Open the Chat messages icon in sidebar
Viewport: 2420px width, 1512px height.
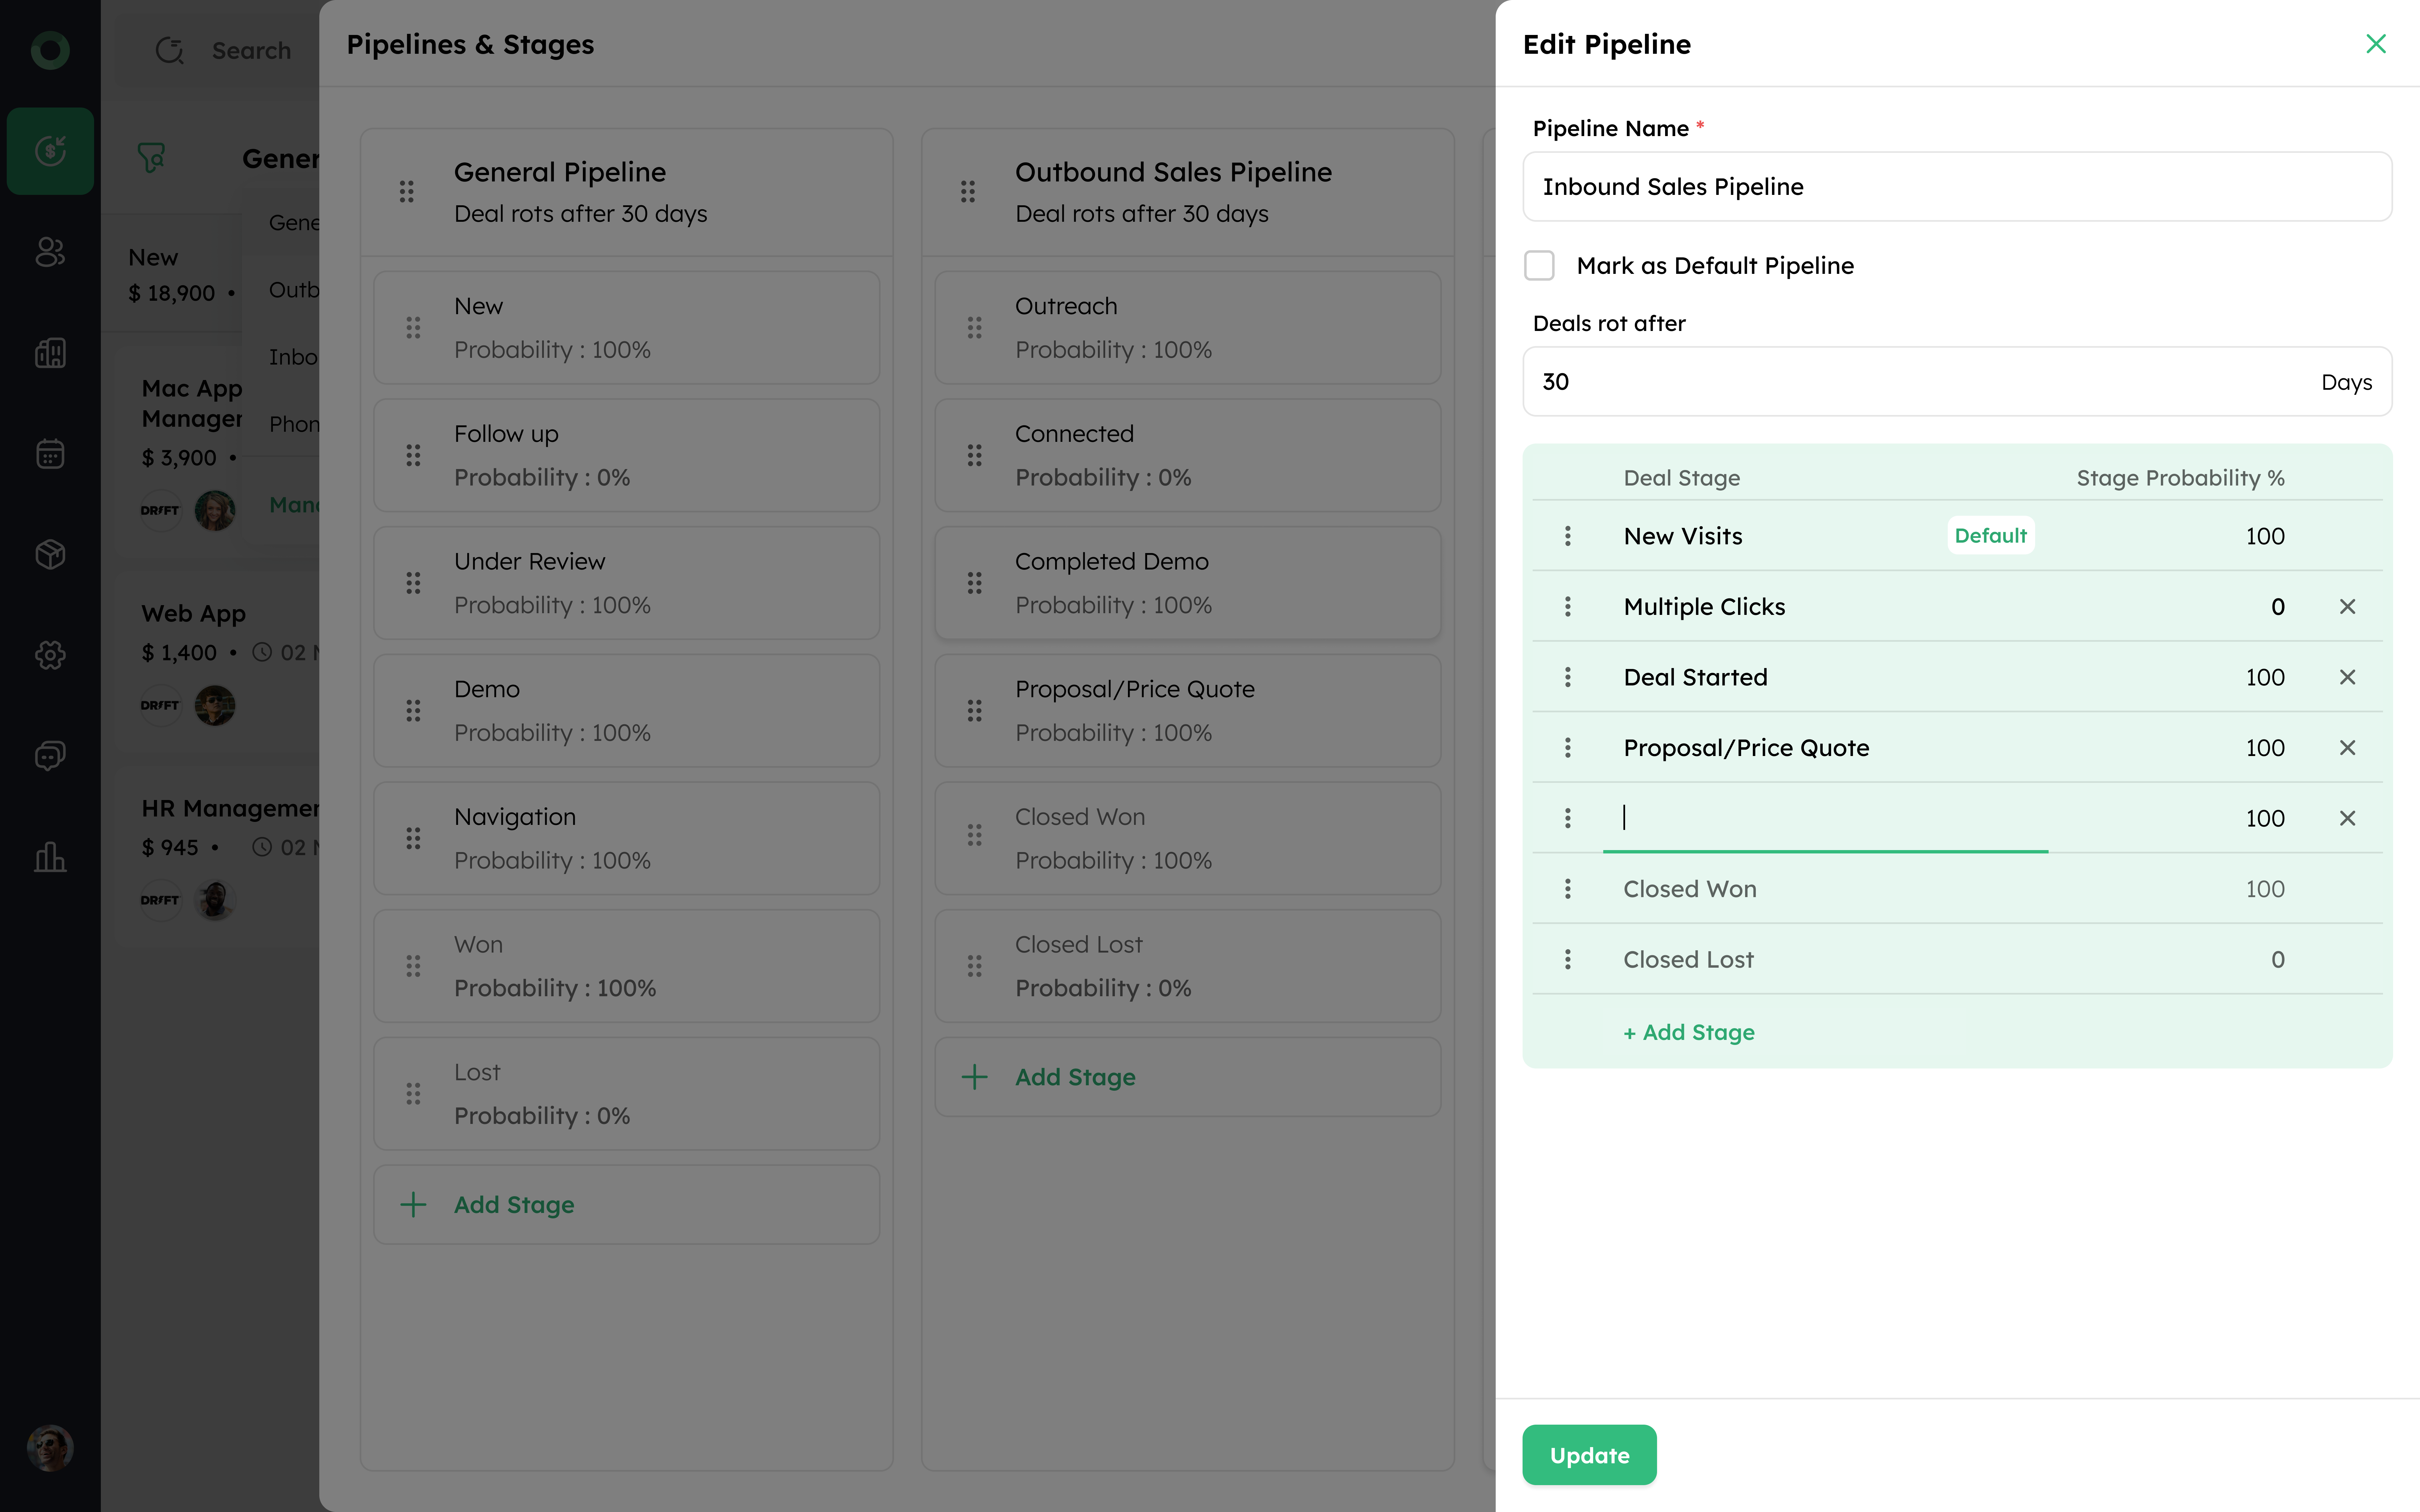click(50, 756)
